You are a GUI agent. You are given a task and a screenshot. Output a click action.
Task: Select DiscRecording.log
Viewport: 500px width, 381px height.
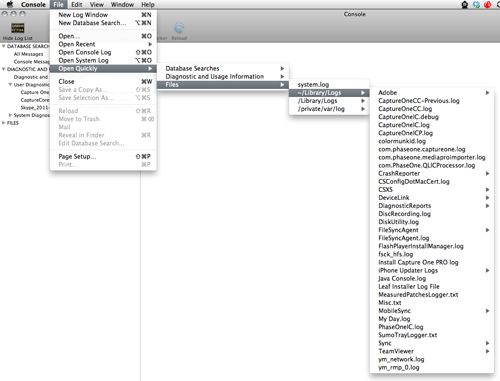click(432, 214)
